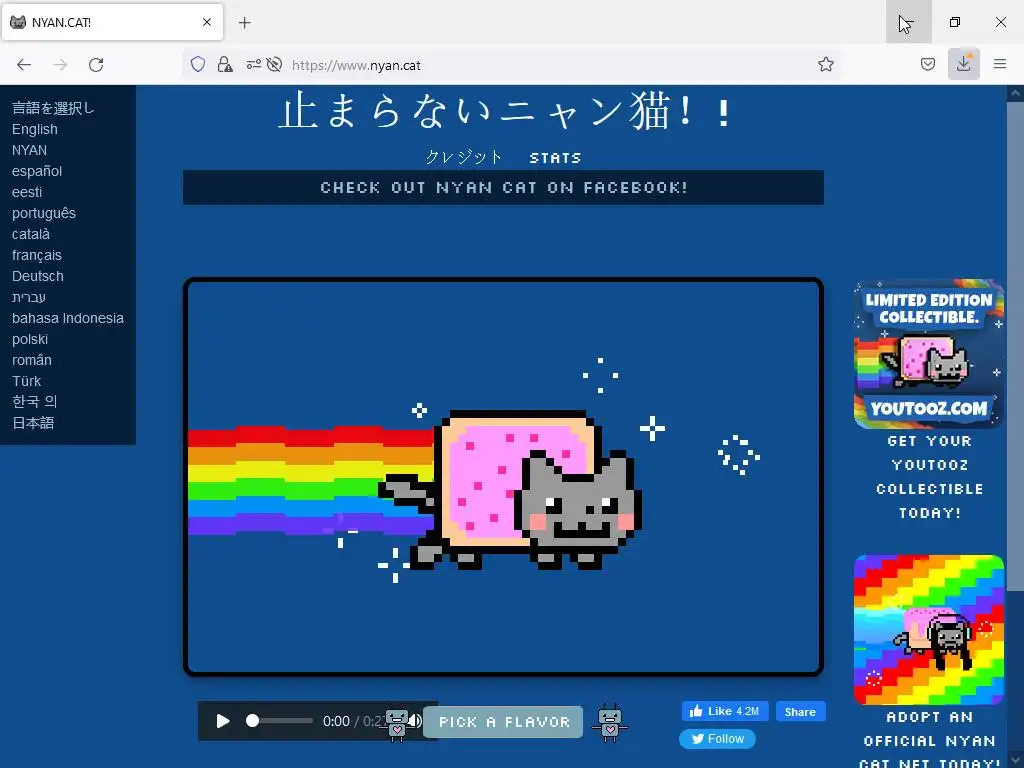Select the Hebrew עברית language
The width and height of the screenshot is (1024, 768).
(29, 297)
